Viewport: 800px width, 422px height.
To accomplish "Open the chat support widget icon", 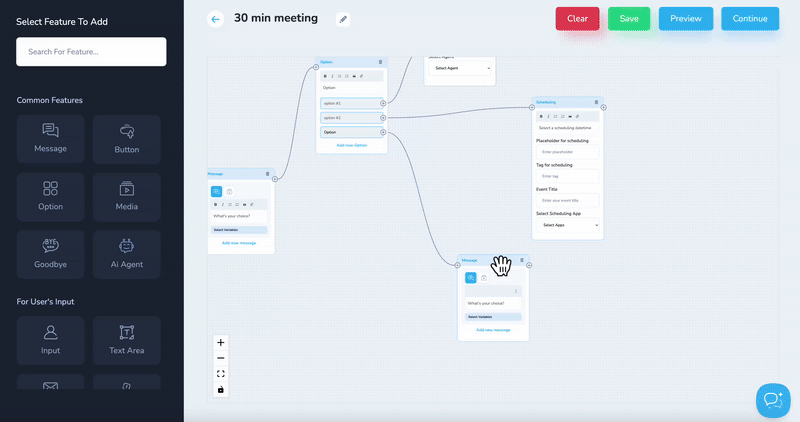I will [772, 399].
